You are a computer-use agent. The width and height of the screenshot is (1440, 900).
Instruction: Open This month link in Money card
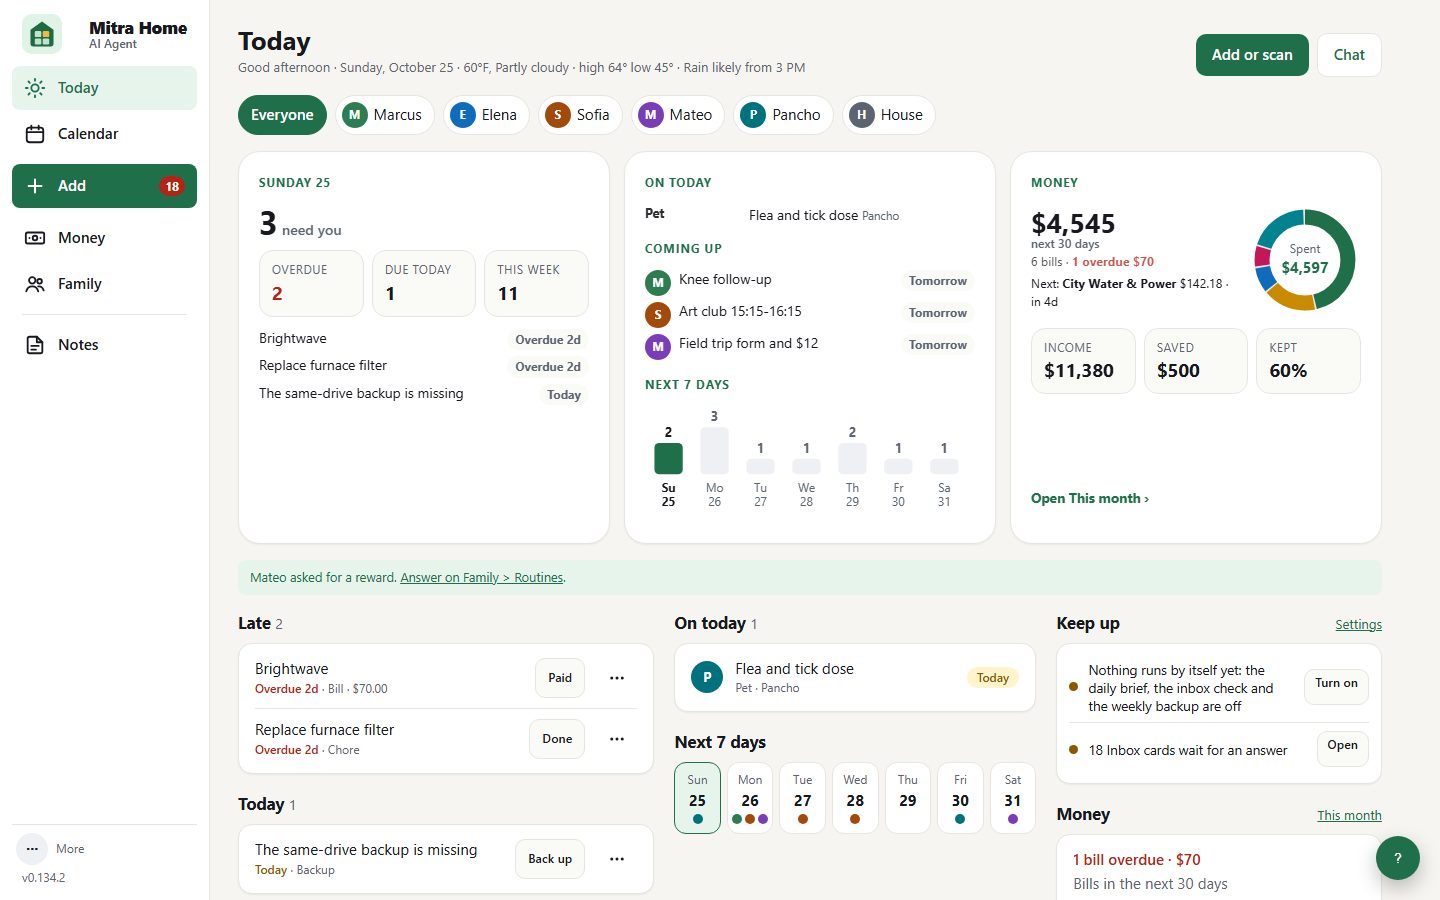1090,498
